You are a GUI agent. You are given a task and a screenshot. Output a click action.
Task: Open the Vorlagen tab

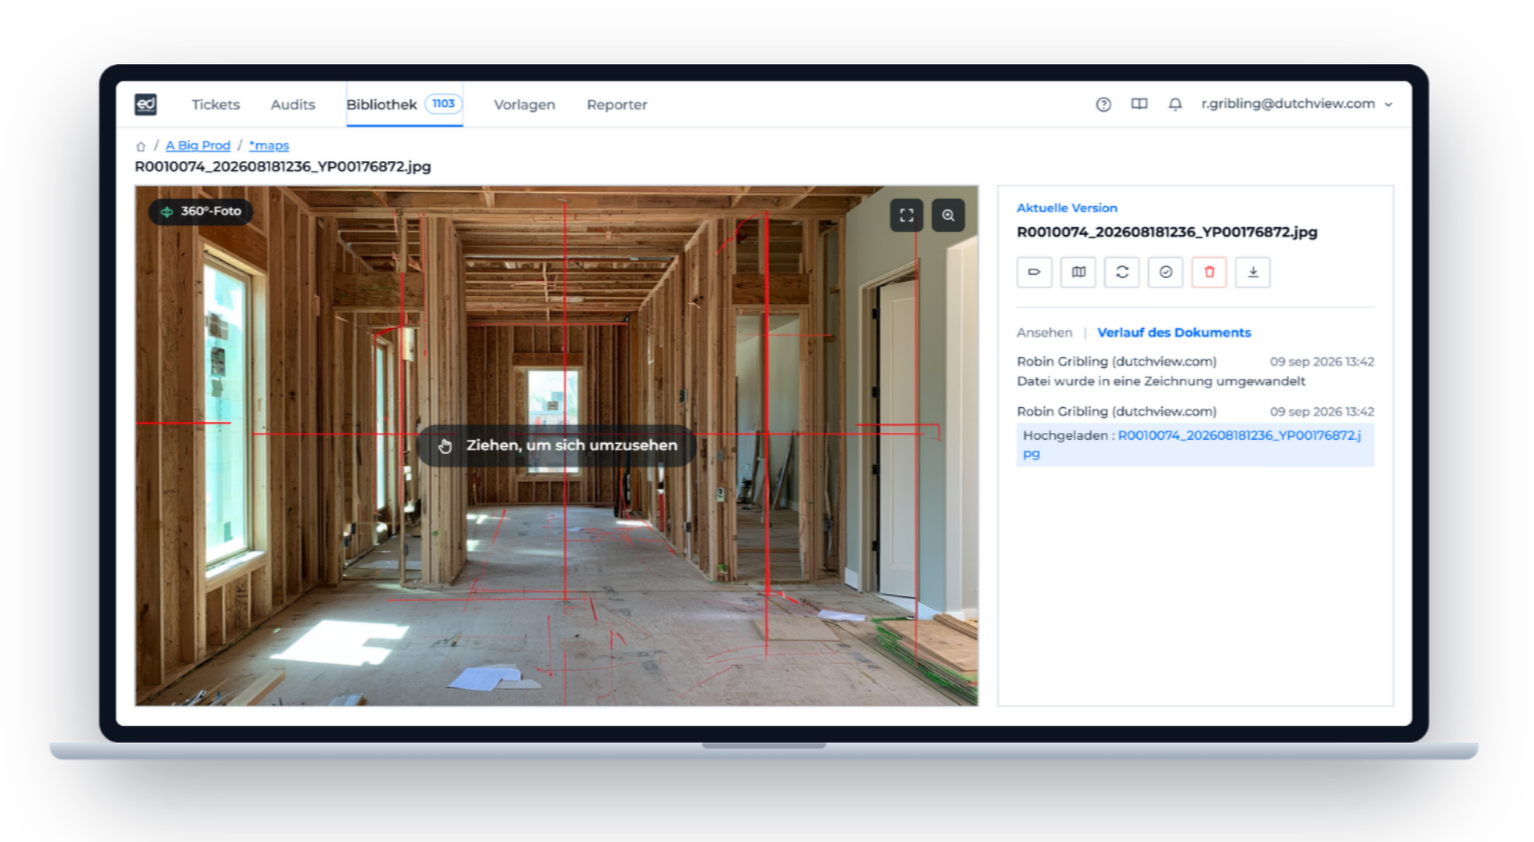(524, 104)
